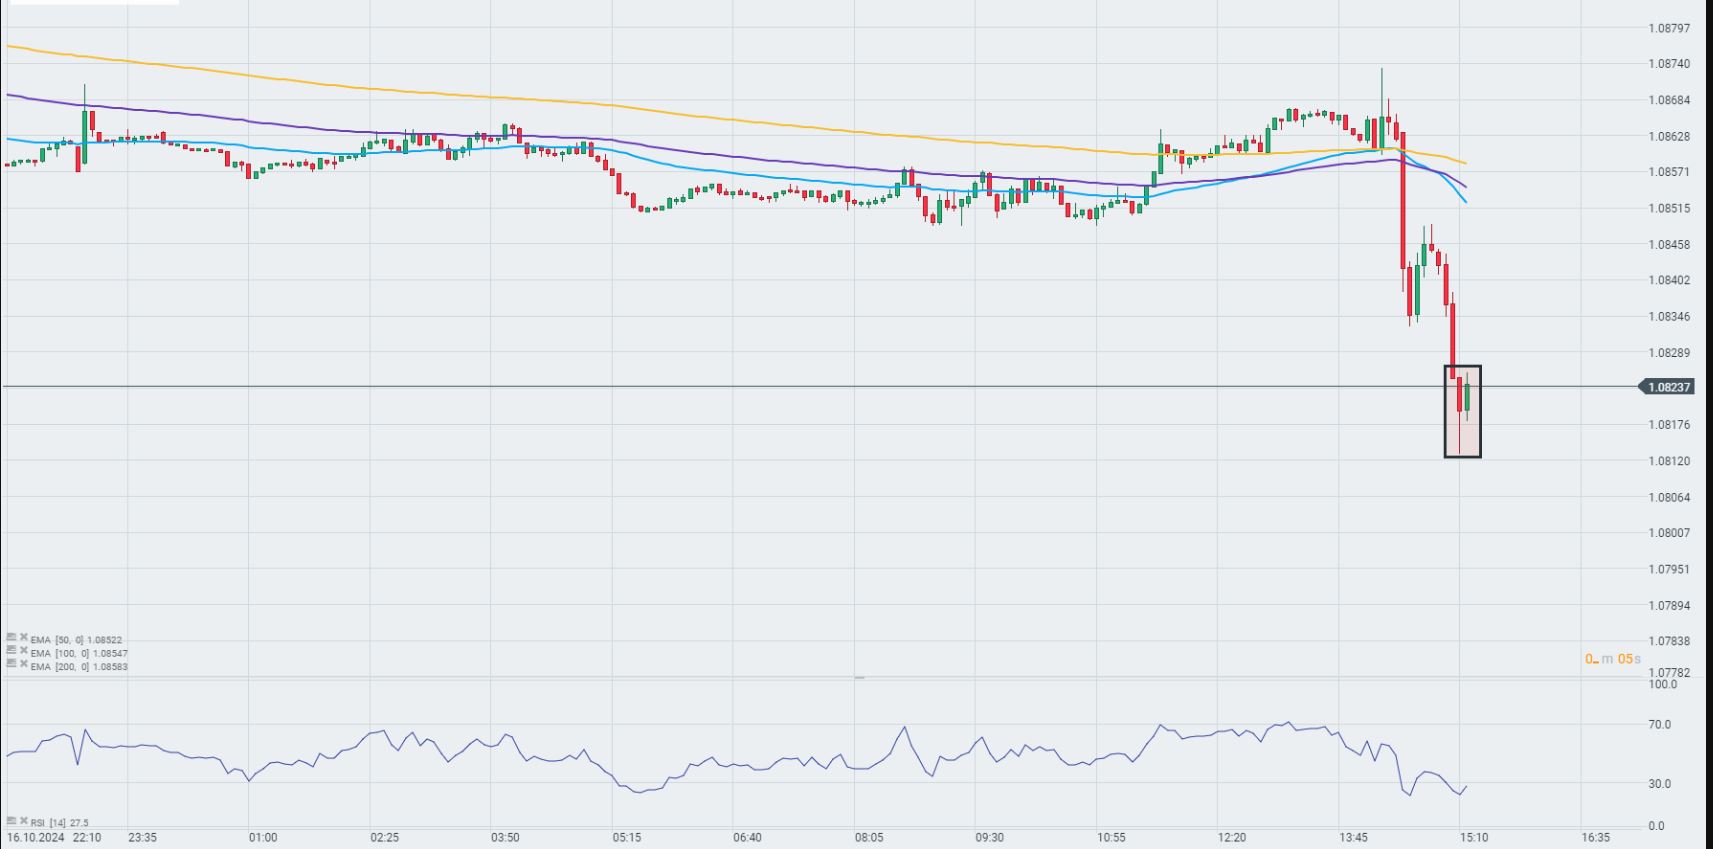
Task: Click the divider handle between chart and RSI panel
Action: (858, 678)
